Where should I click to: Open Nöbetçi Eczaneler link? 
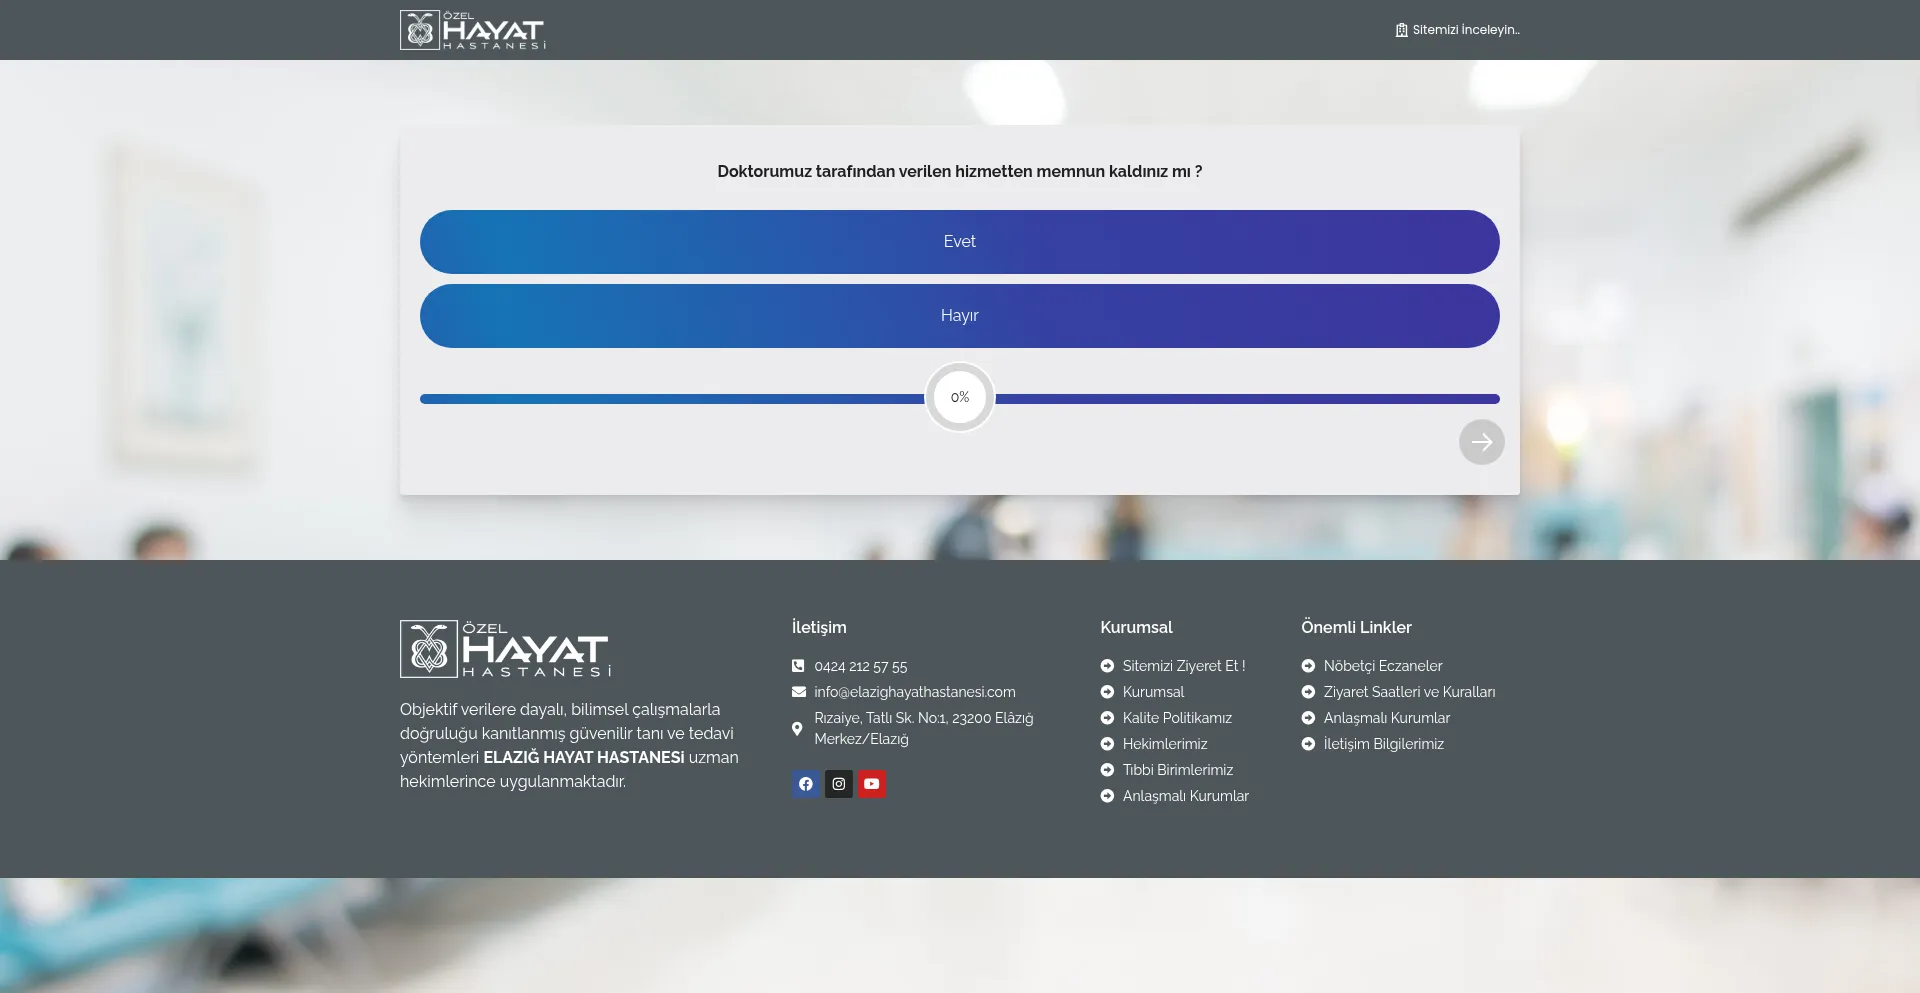(1382, 666)
